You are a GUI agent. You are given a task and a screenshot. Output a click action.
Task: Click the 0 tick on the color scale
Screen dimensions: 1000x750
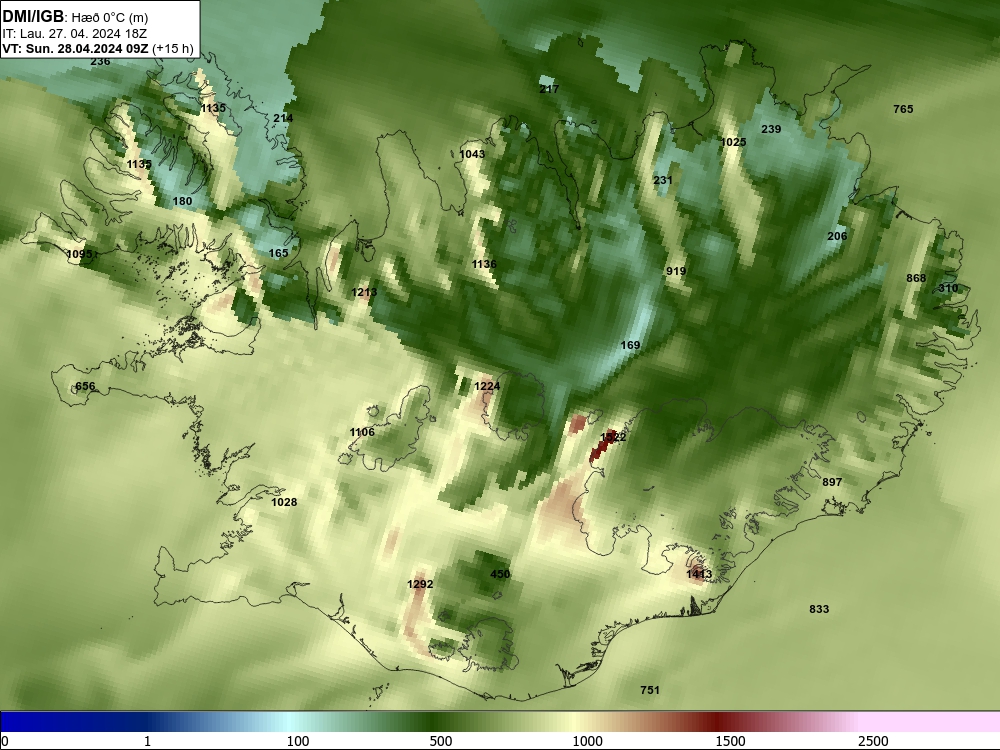[5, 741]
